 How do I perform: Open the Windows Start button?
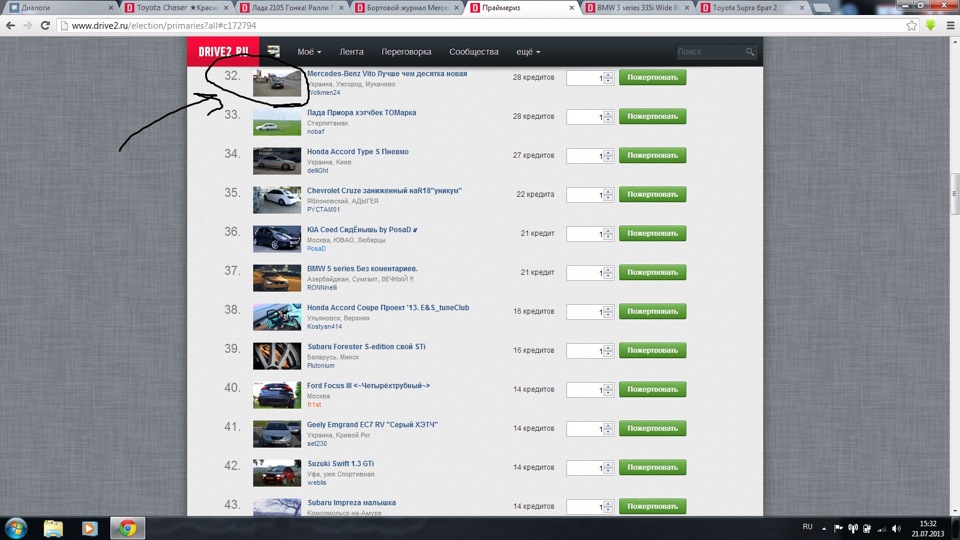(16, 528)
